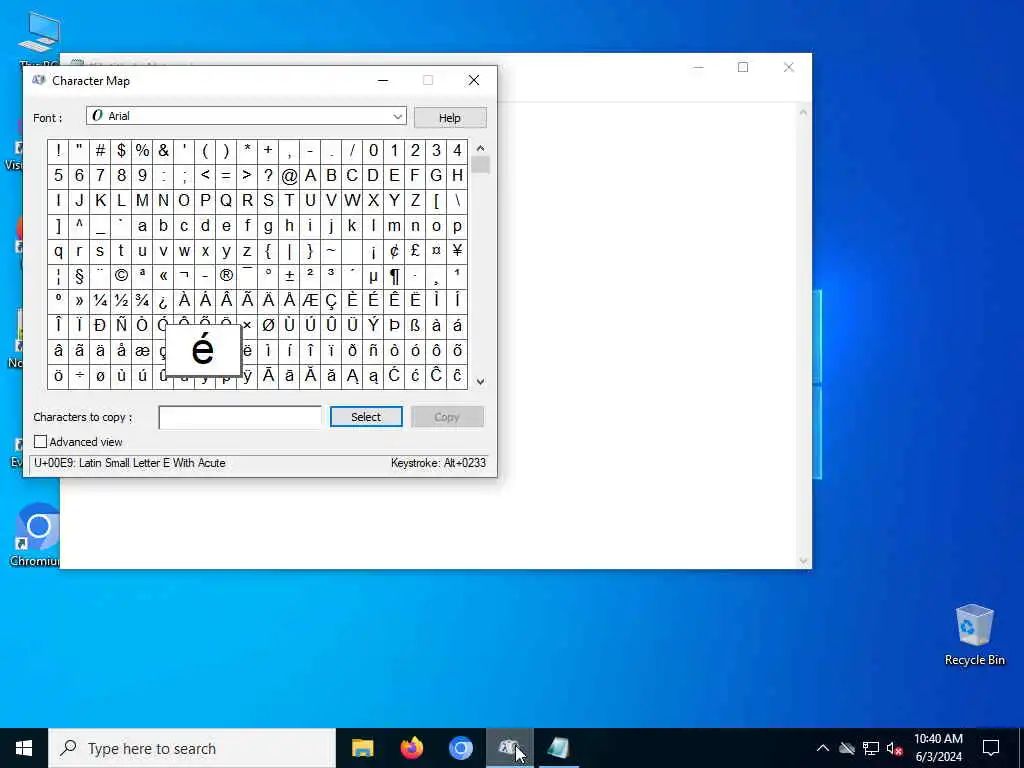Select the Ñ character
The width and height of the screenshot is (1024, 768).
point(121,325)
